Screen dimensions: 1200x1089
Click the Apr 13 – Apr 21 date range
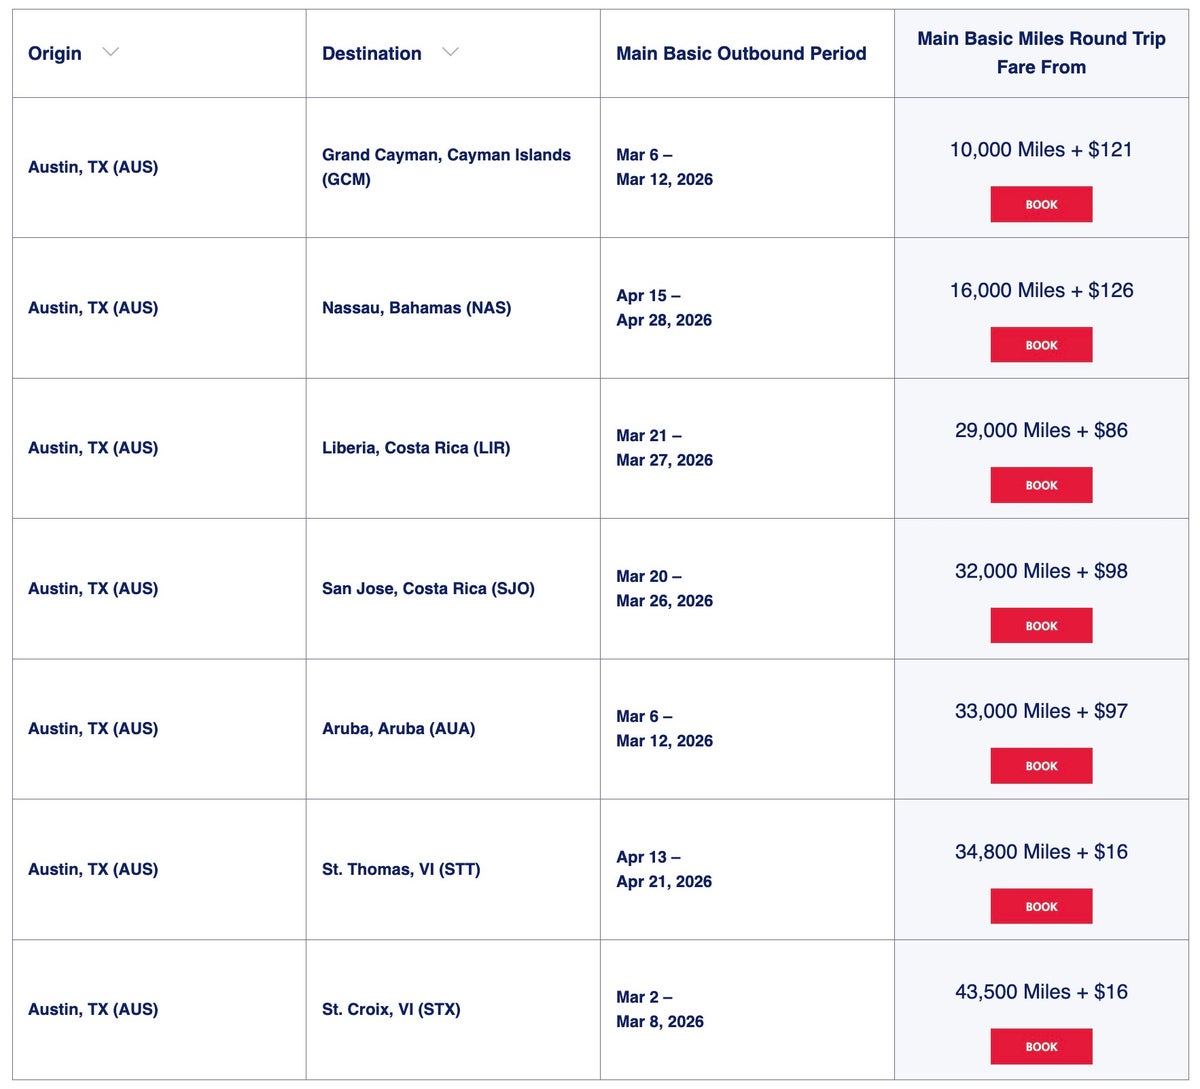[664, 869]
